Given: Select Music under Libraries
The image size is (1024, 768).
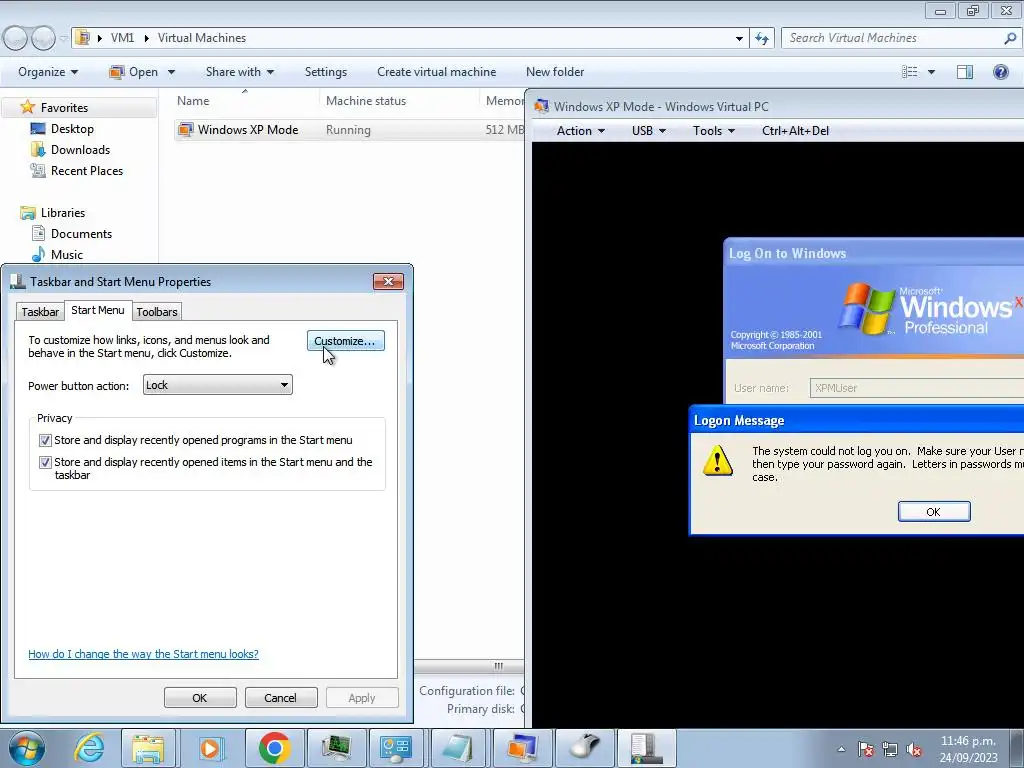Looking at the screenshot, I should (67, 255).
